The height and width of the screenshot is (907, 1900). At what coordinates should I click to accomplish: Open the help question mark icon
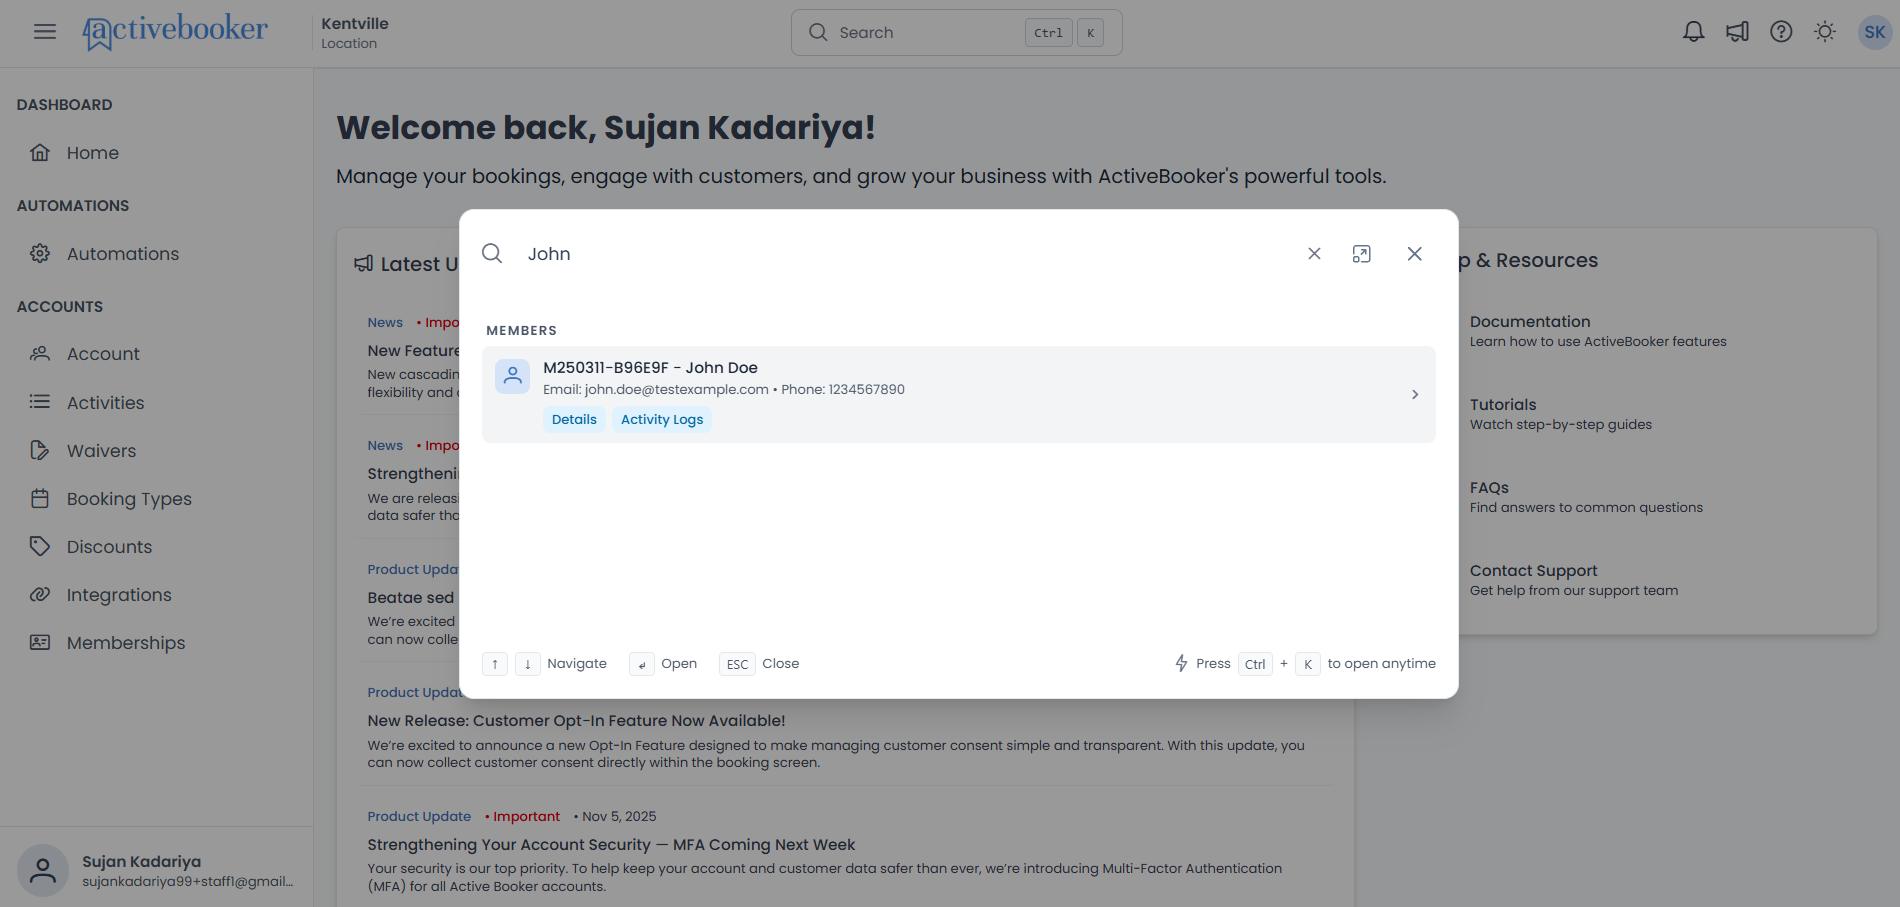[x=1781, y=32]
